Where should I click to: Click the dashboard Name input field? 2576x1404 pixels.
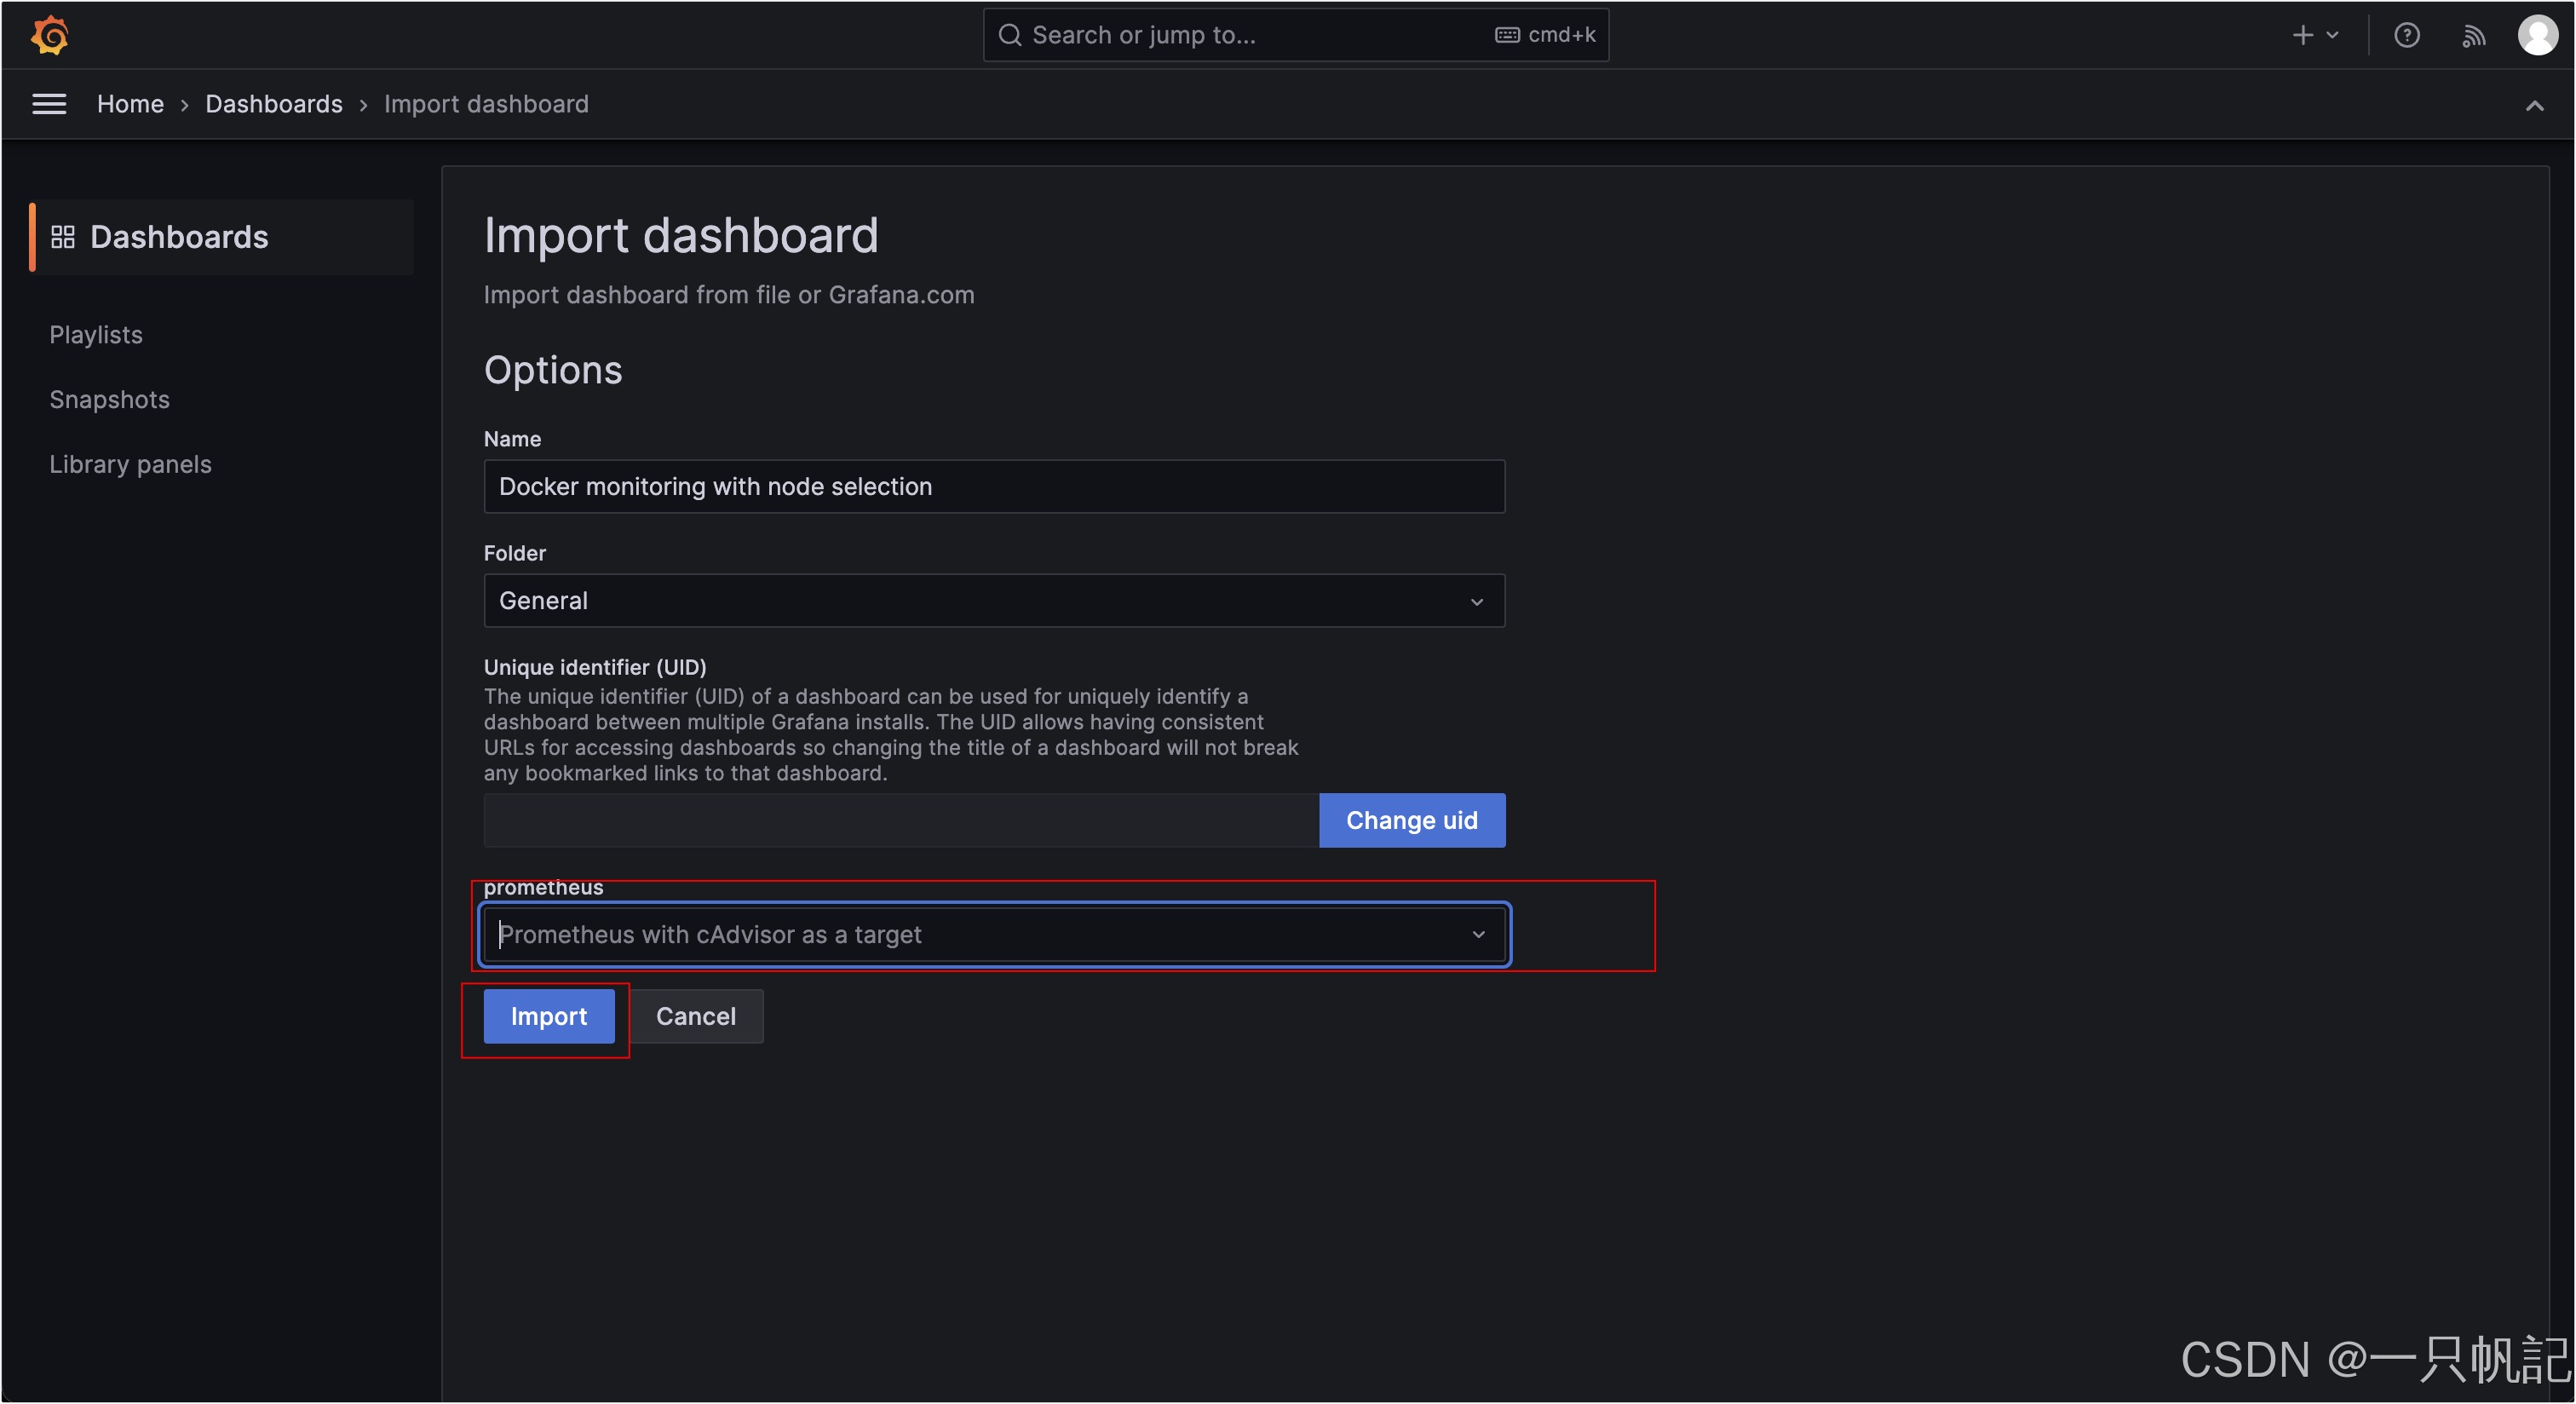coord(993,487)
